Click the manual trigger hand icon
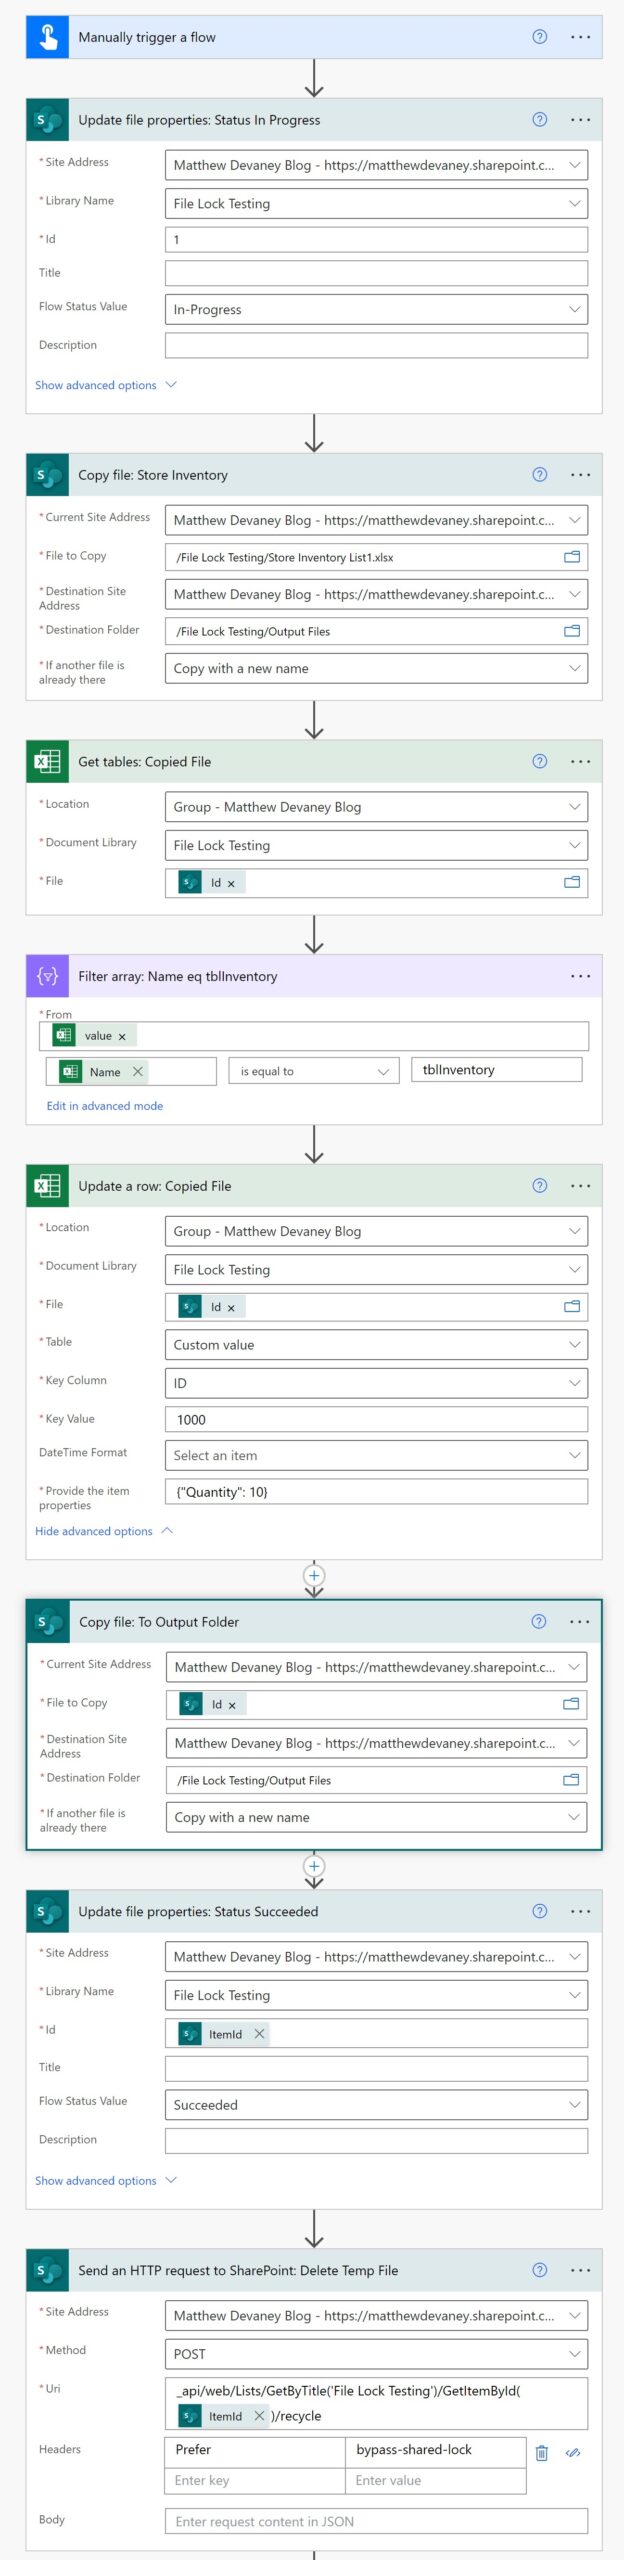This screenshot has height=2560, width=624. pyautogui.click(x=45, y=37)
